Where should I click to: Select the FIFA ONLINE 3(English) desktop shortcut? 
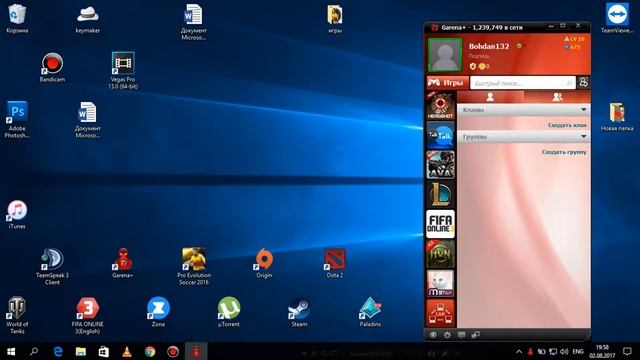tap(88, 315)
